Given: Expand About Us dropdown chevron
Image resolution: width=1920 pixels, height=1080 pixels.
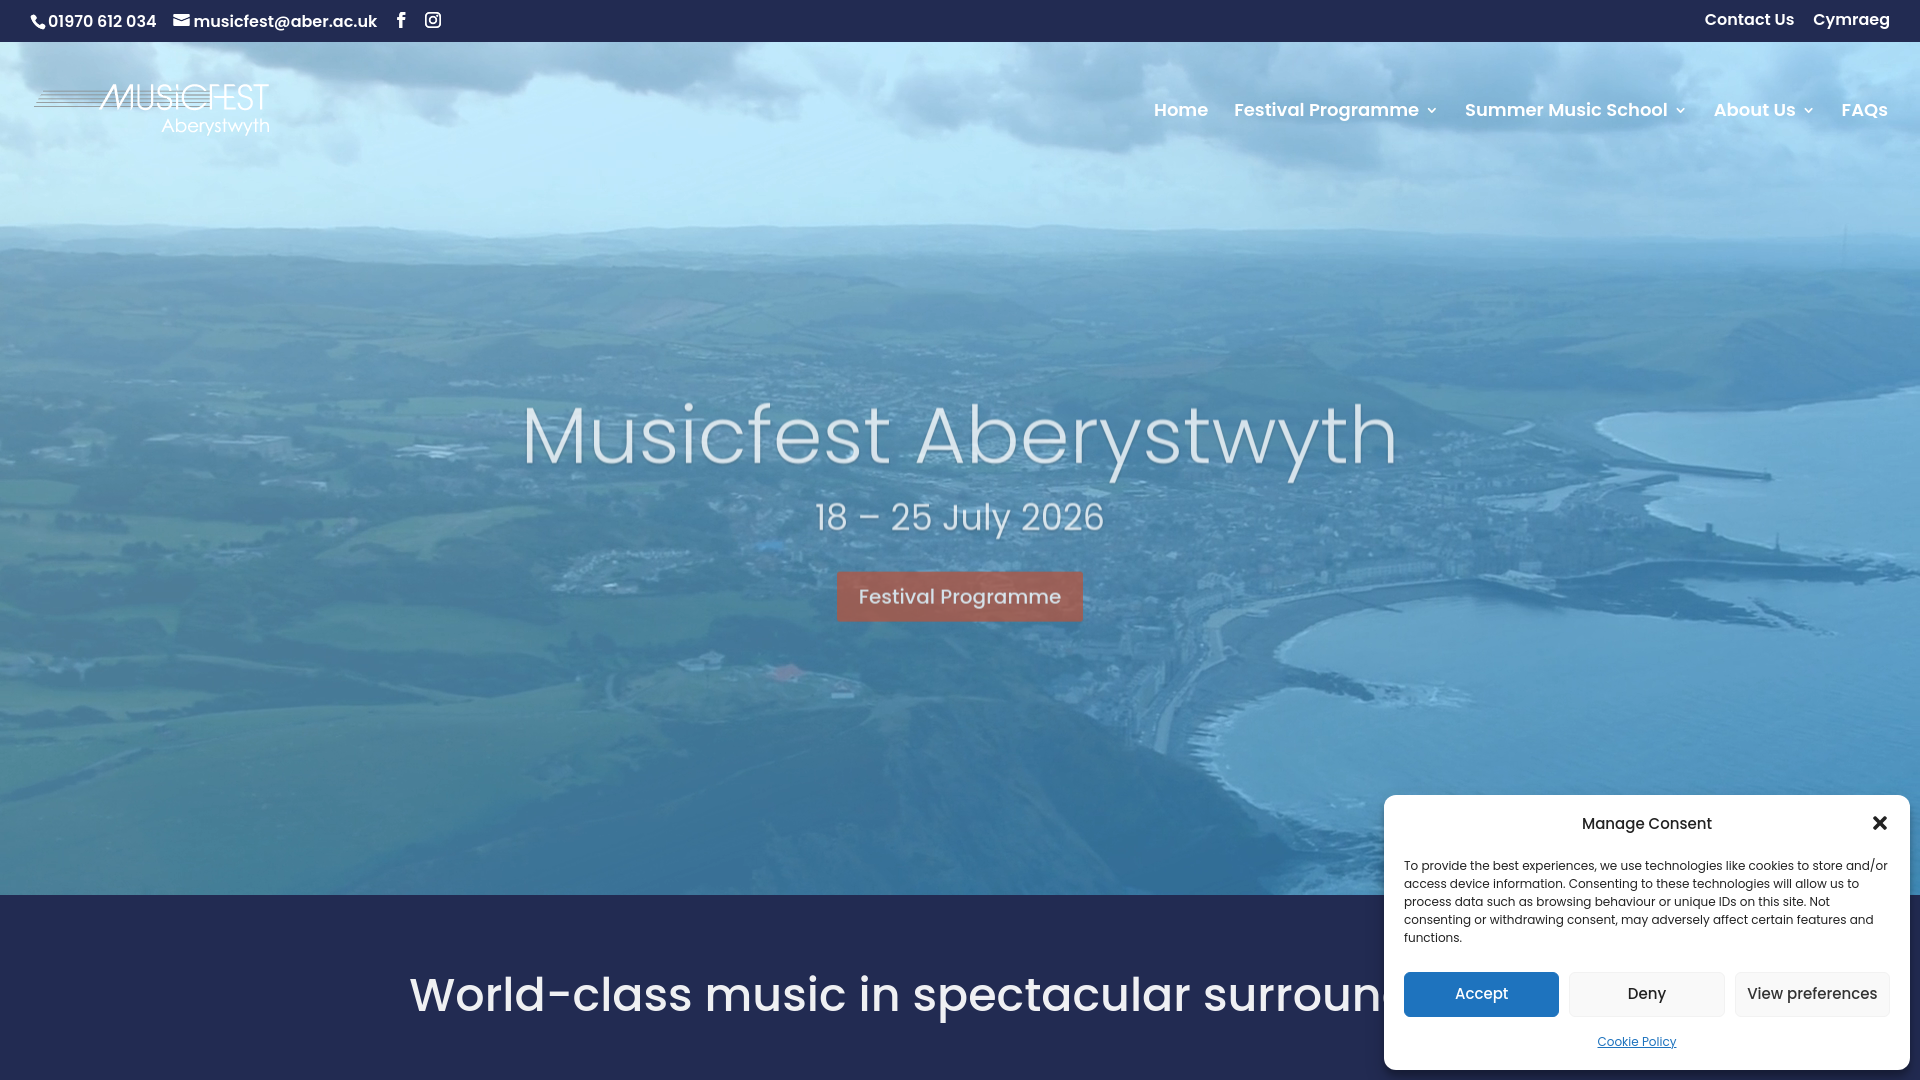Looking at the screenshot, I should point(1808,111).
